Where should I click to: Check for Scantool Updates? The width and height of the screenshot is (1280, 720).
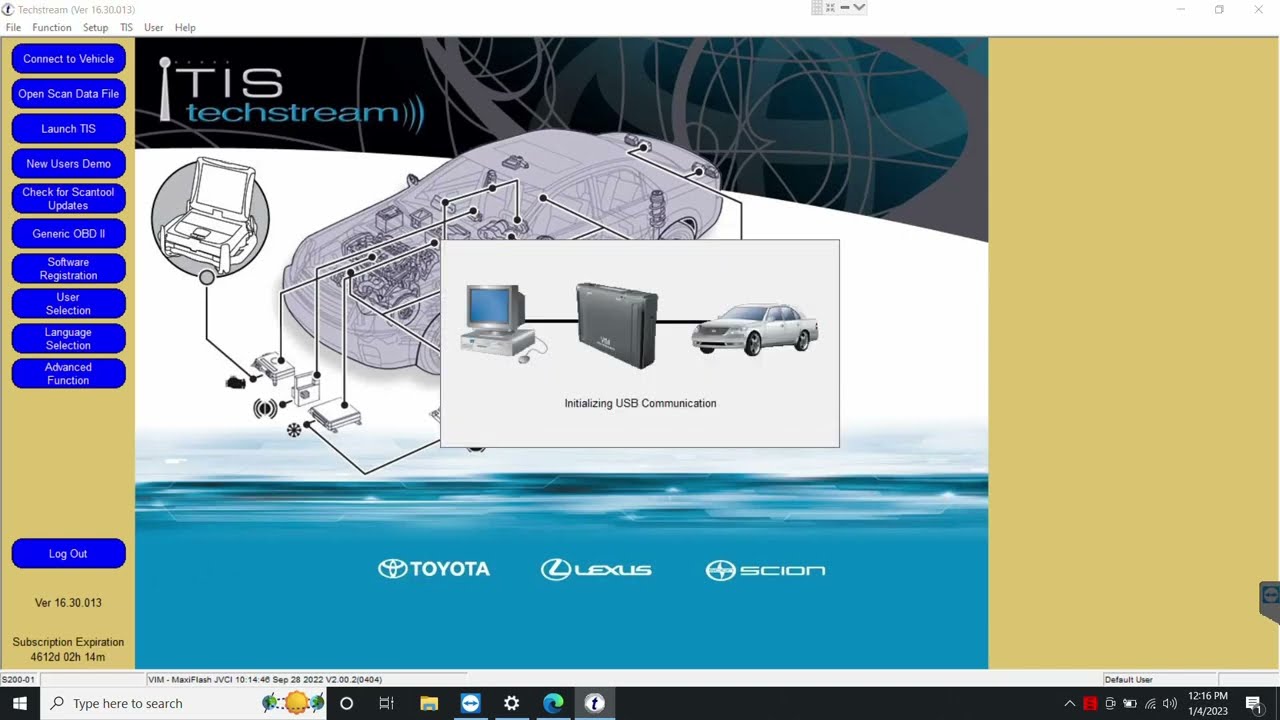[x=68, y=199]
